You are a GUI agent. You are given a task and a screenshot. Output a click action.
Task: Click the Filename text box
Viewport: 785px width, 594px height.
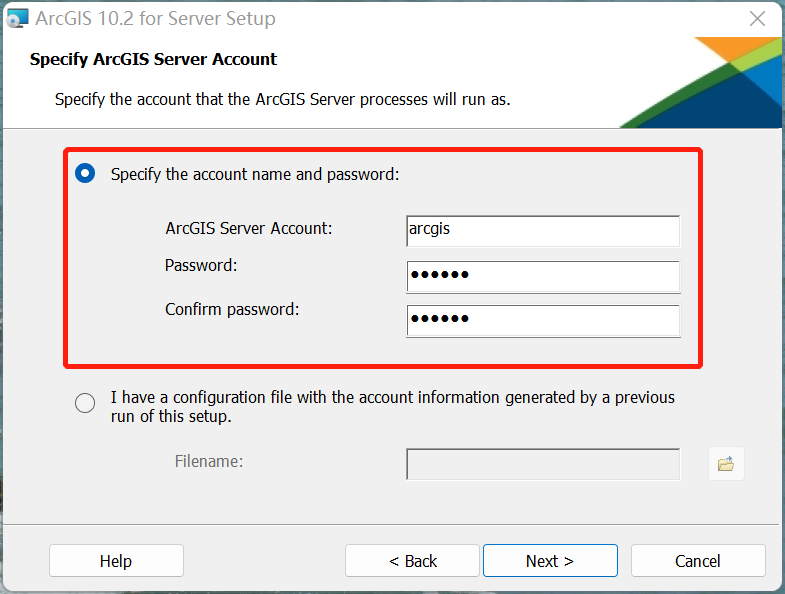(x=543, y=464)
